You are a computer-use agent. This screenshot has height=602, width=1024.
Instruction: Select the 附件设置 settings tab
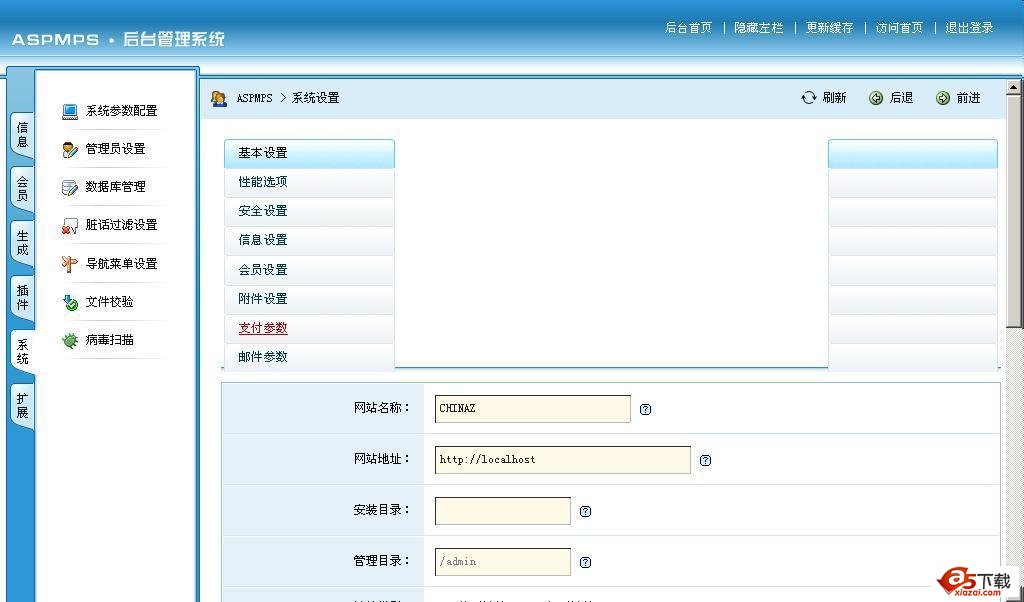tap(309, 299)
